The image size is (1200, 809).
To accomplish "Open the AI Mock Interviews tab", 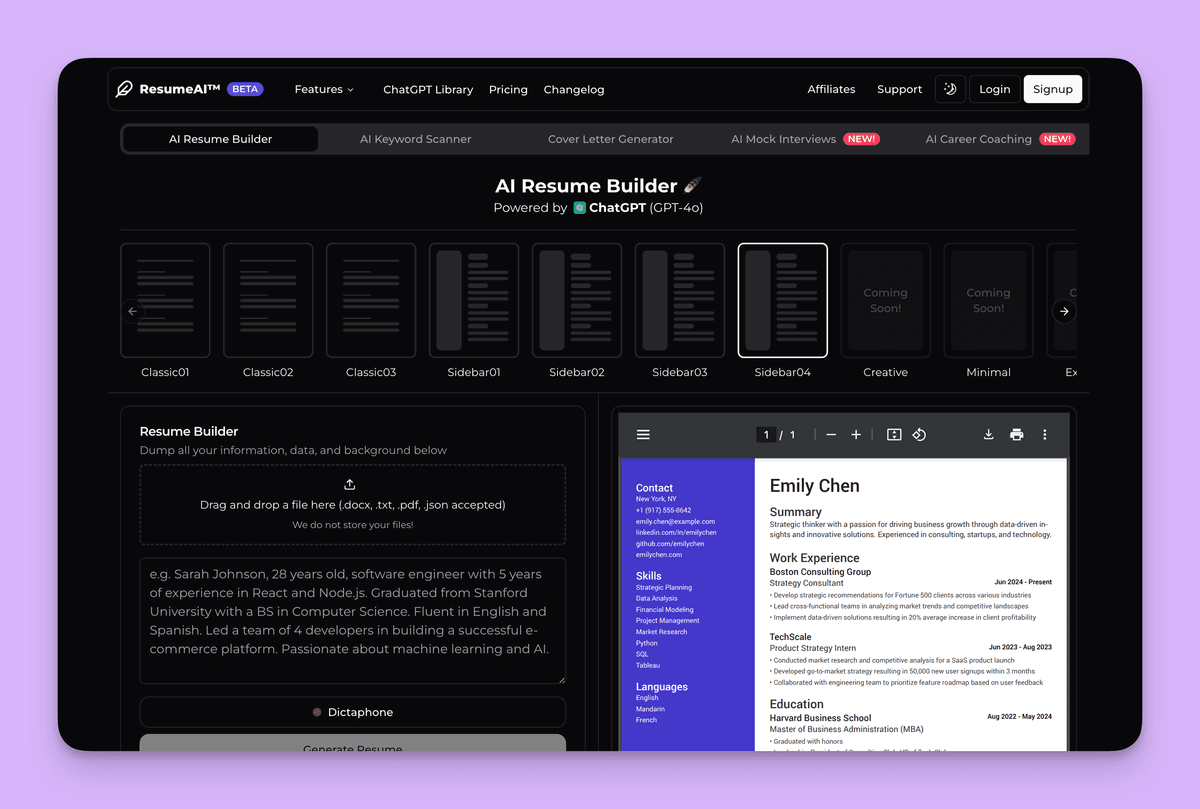I will (x=805, y=139).
